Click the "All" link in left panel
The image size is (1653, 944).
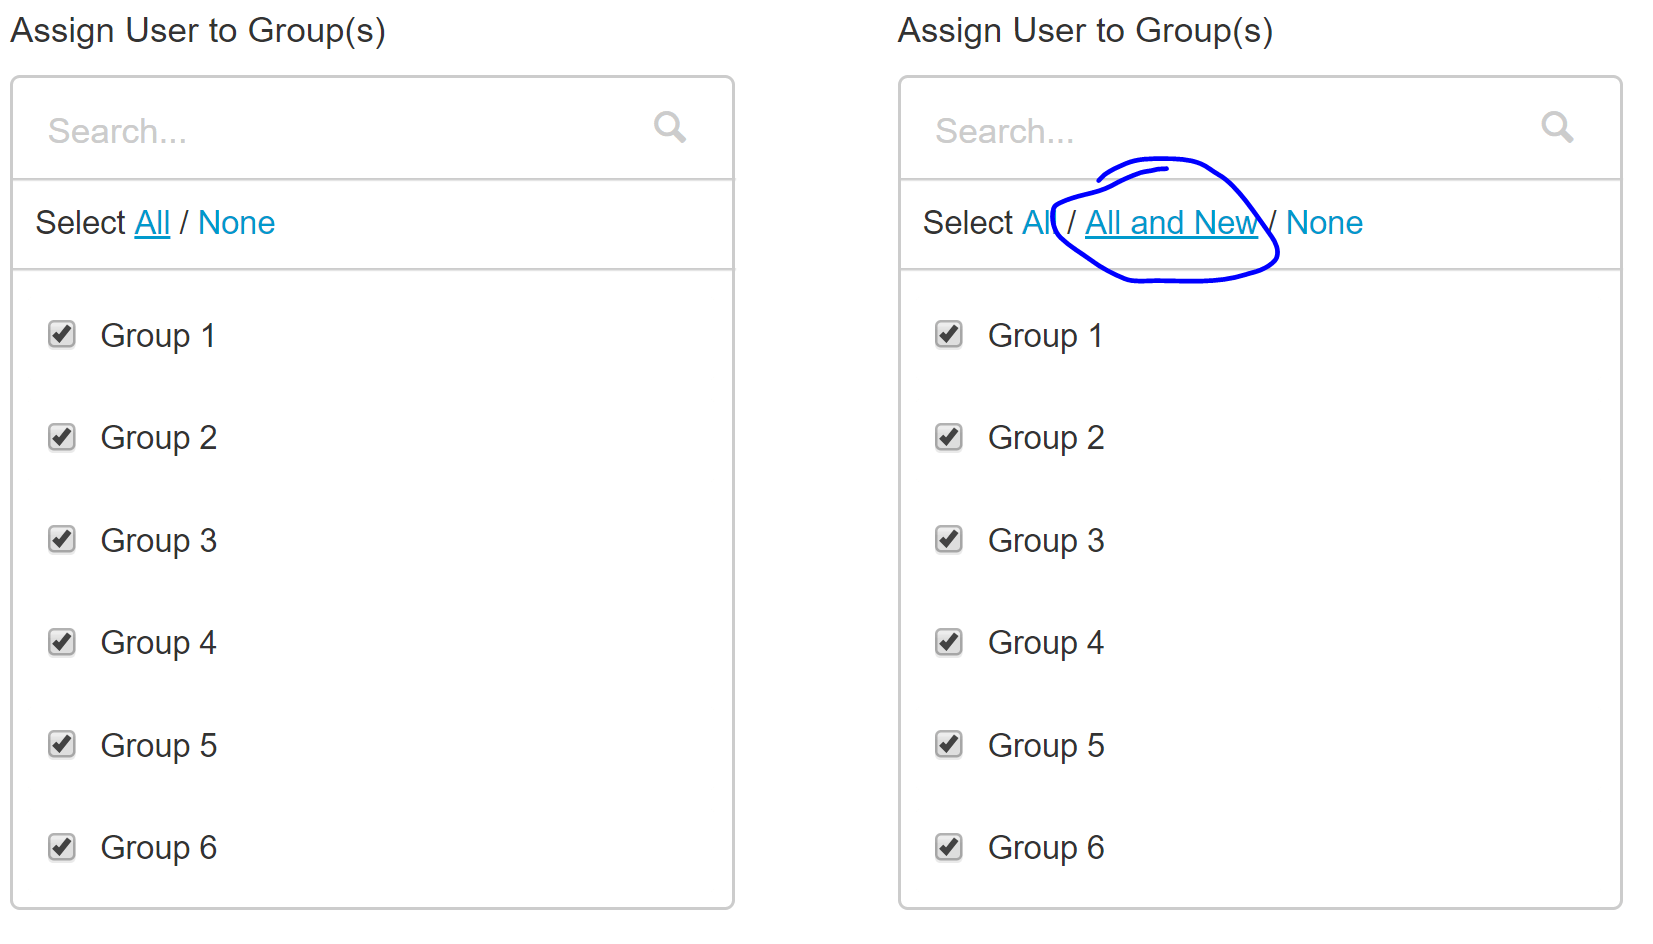pyautogui.click(x=152, y=222)
